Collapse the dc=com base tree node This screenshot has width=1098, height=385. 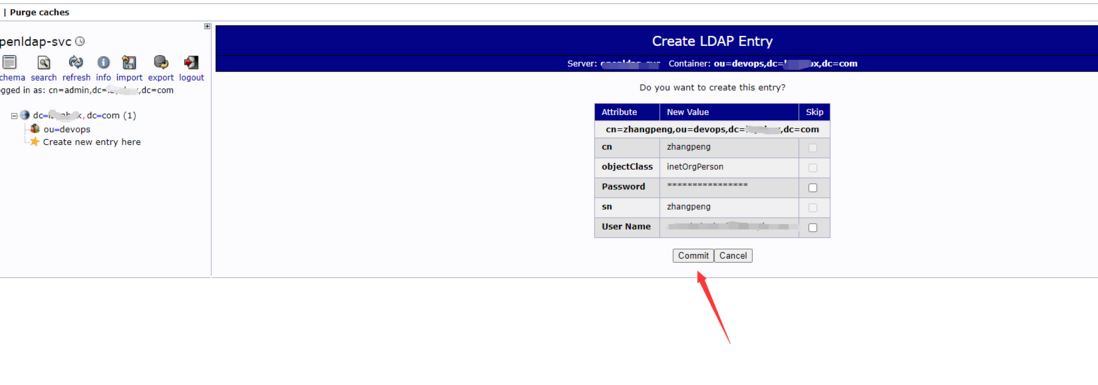pyautogui.click(x=14, y=116)
